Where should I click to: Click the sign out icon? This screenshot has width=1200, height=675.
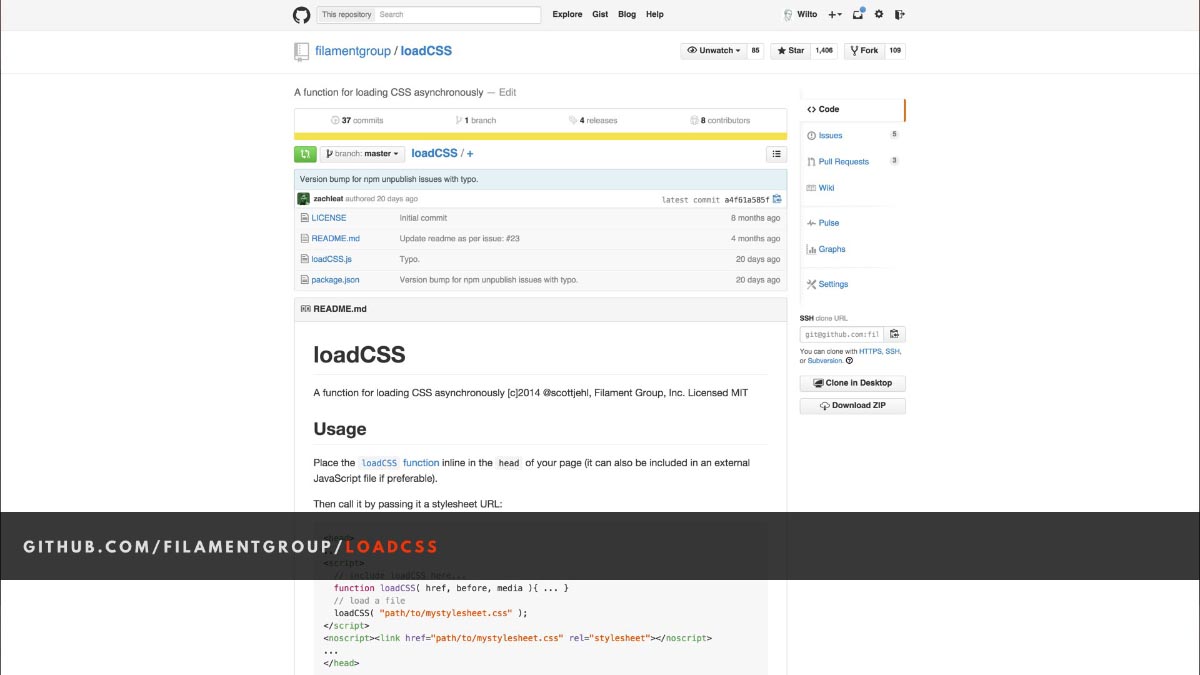[900, 15]
